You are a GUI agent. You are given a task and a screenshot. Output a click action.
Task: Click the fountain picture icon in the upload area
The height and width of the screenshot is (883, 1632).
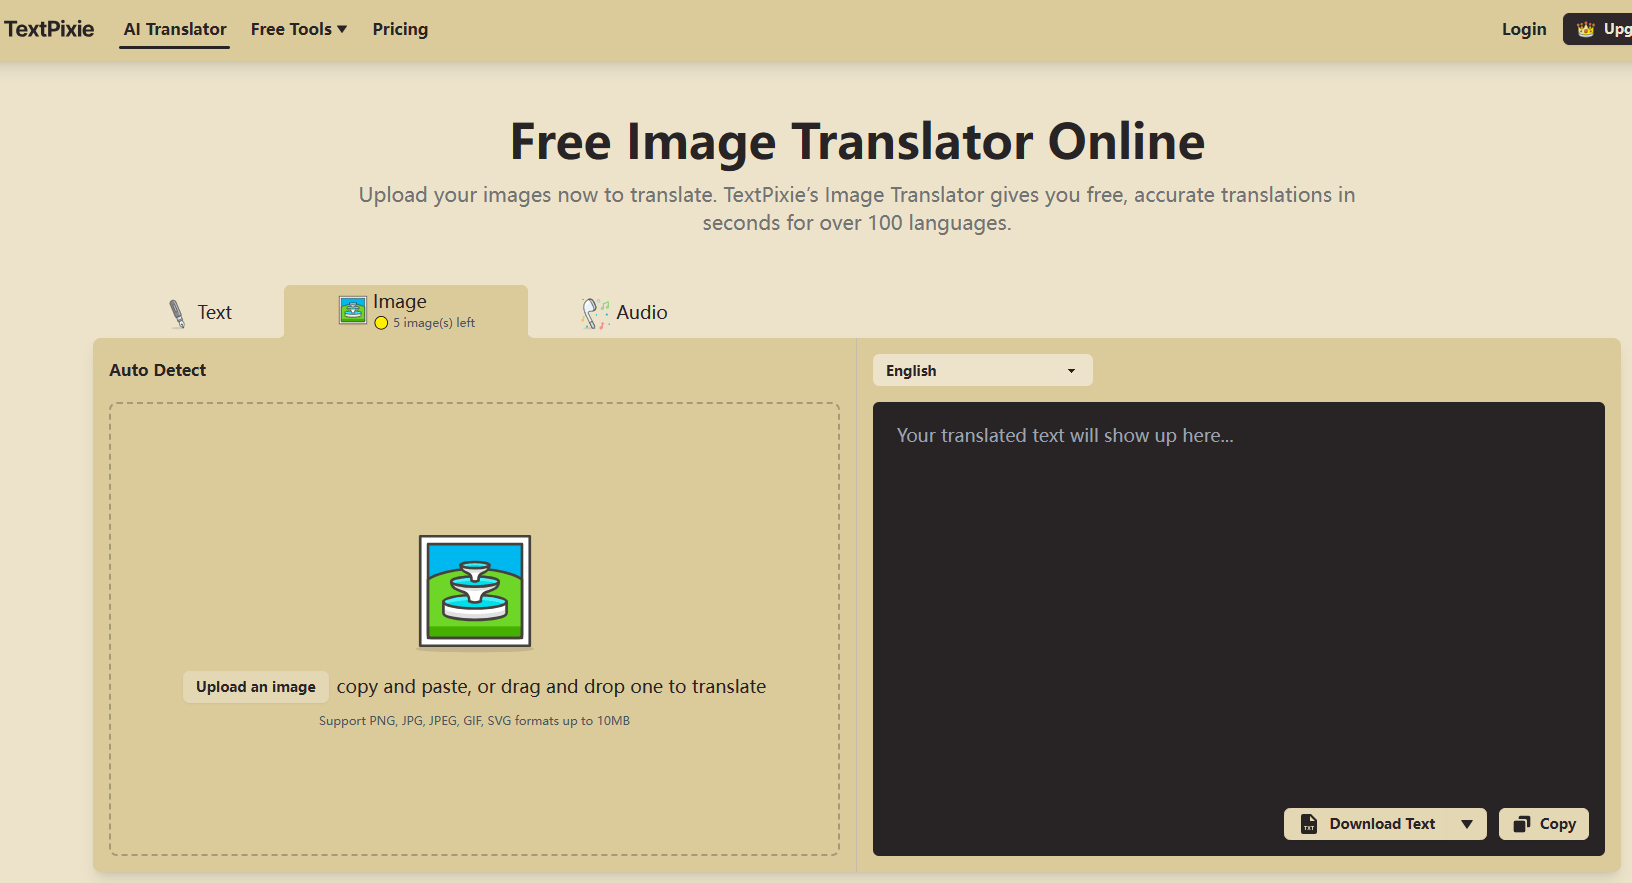click(475, 591)
